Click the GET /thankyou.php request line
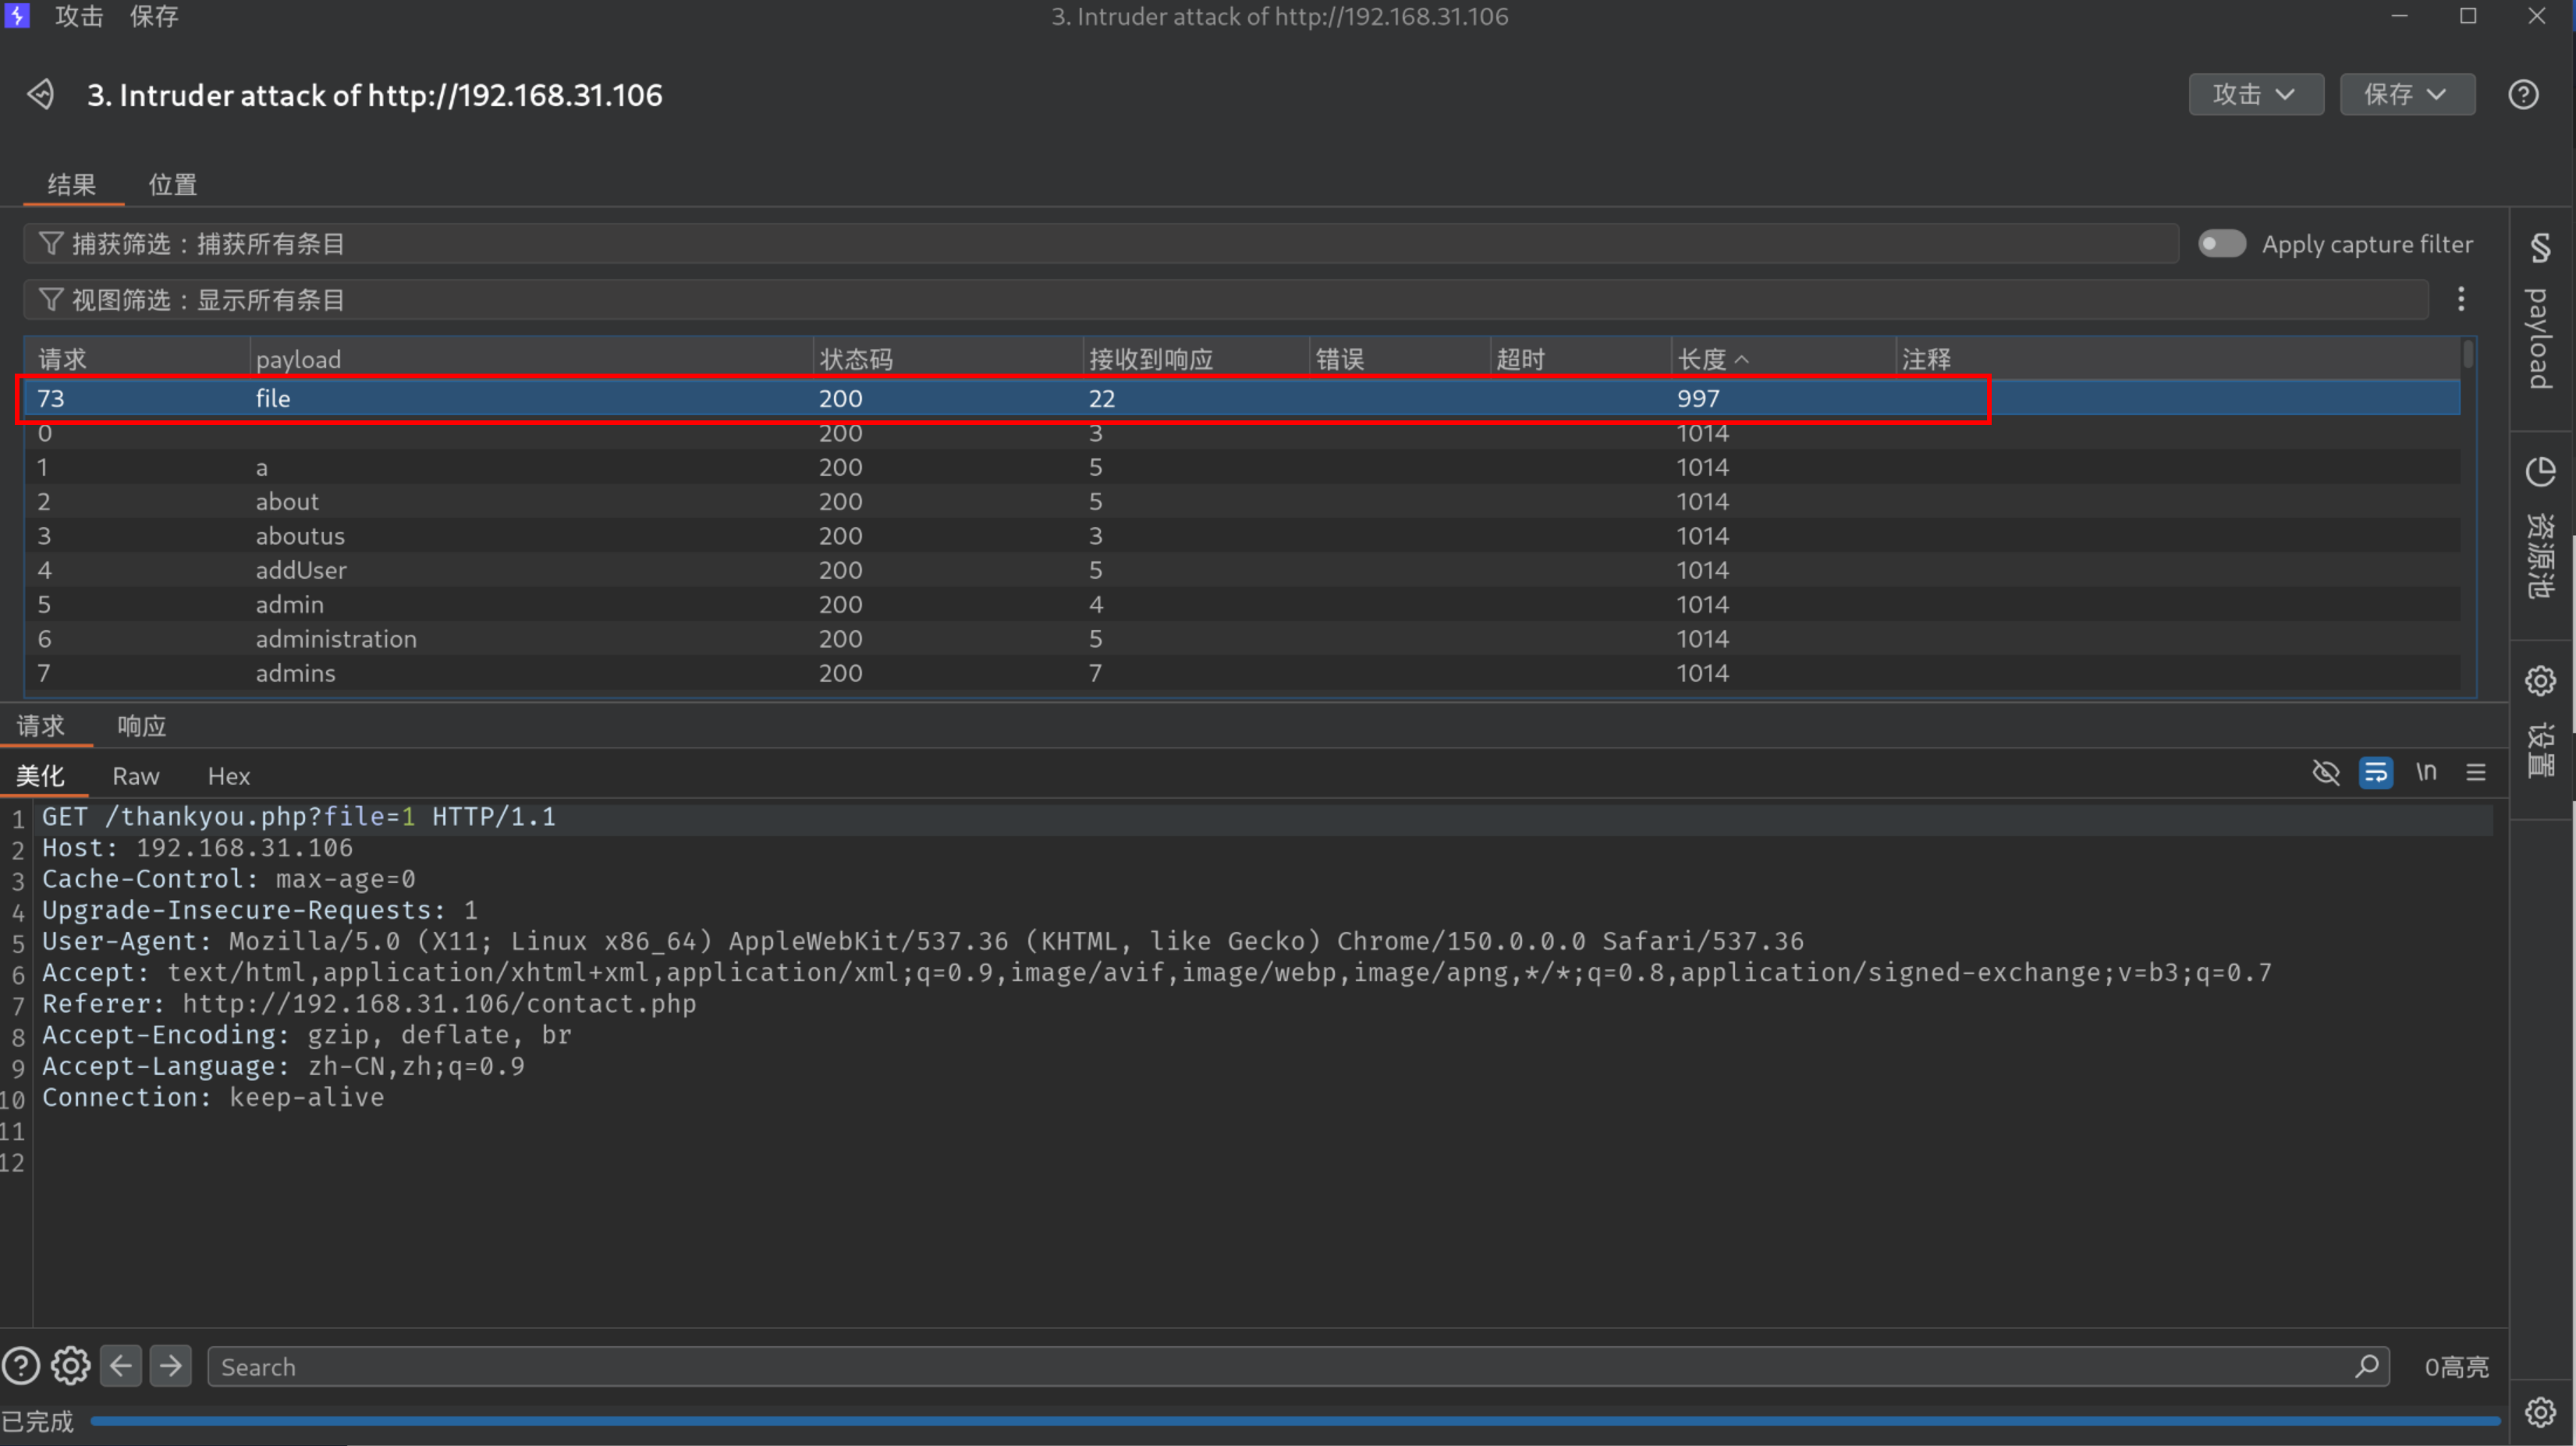2576x1446 pixels. 298,817
